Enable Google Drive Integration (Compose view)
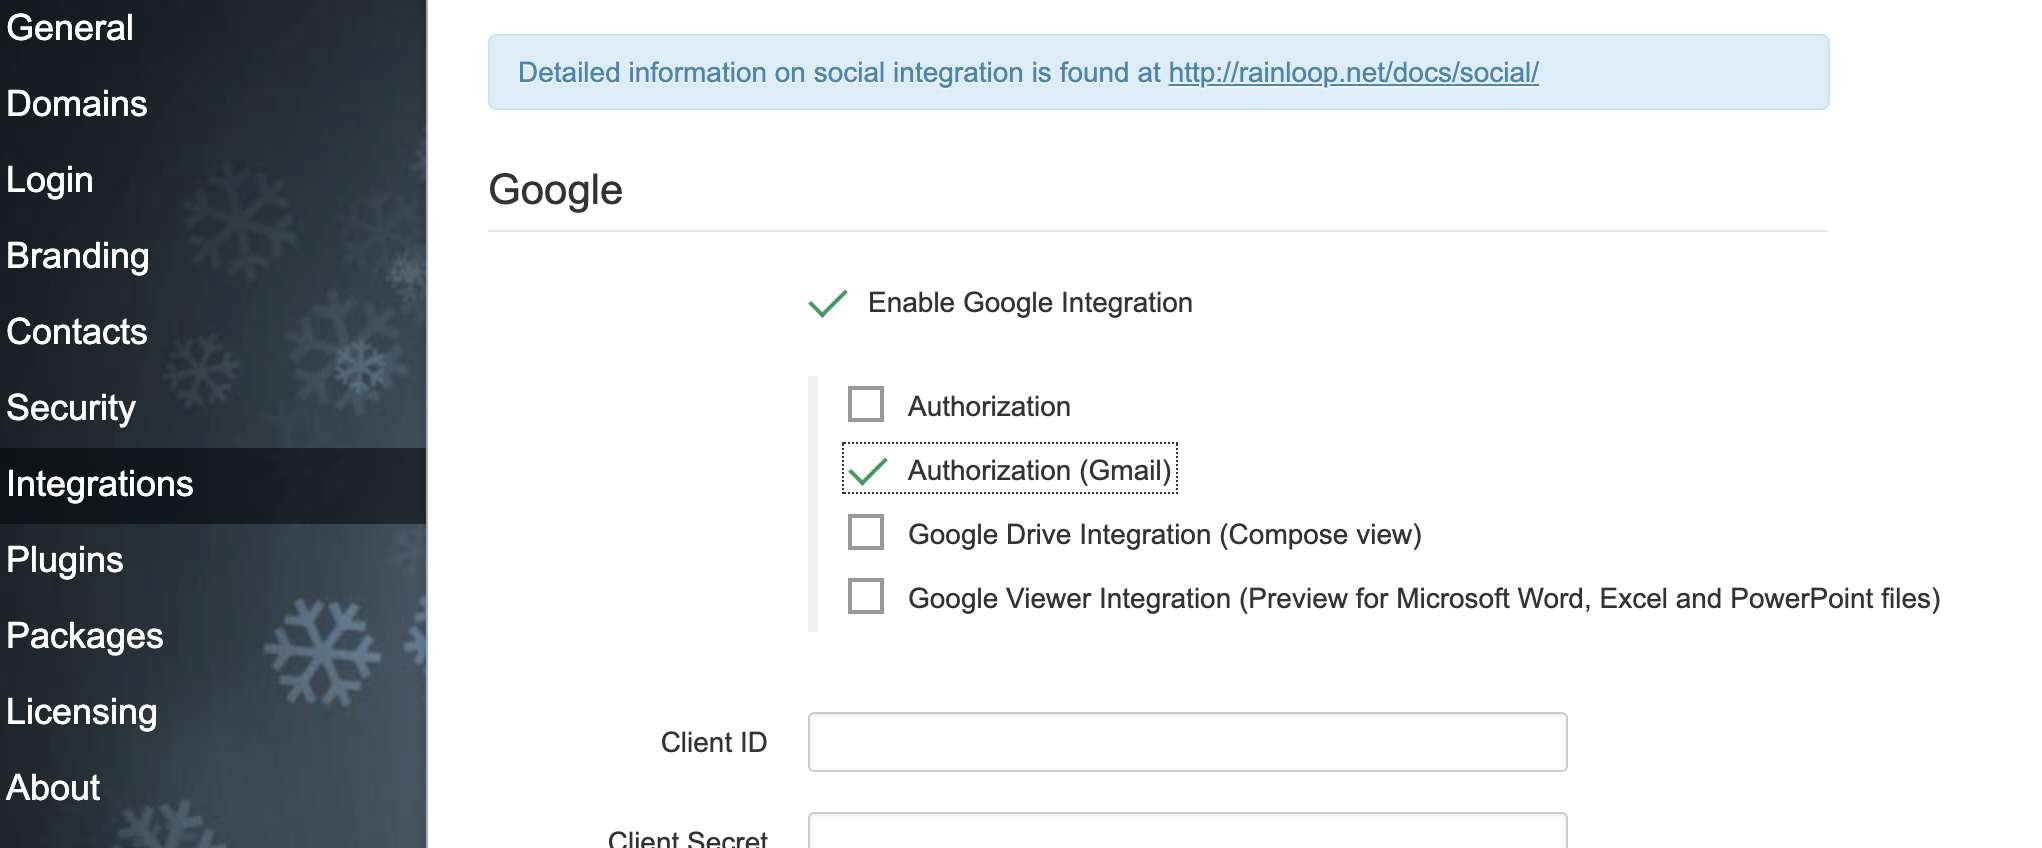 click(x=866, y=532)
